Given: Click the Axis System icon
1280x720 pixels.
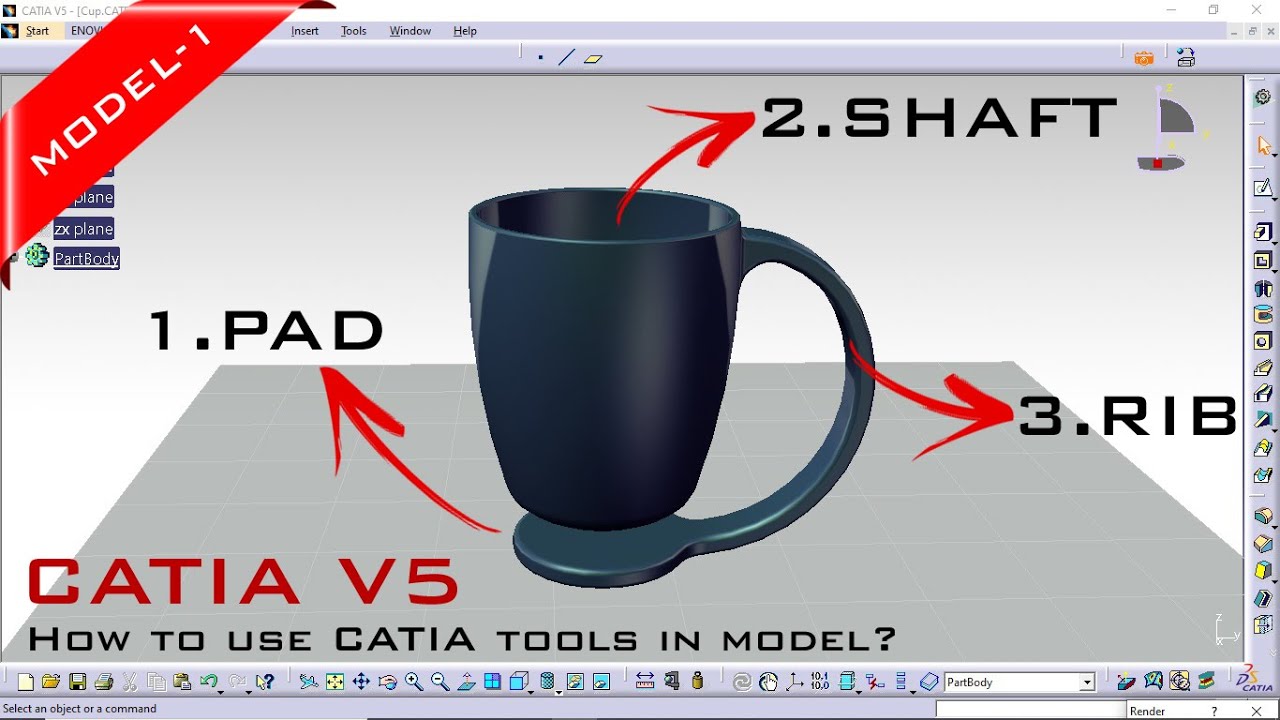Looking at the screenshot, I should [x=794, y=682].
